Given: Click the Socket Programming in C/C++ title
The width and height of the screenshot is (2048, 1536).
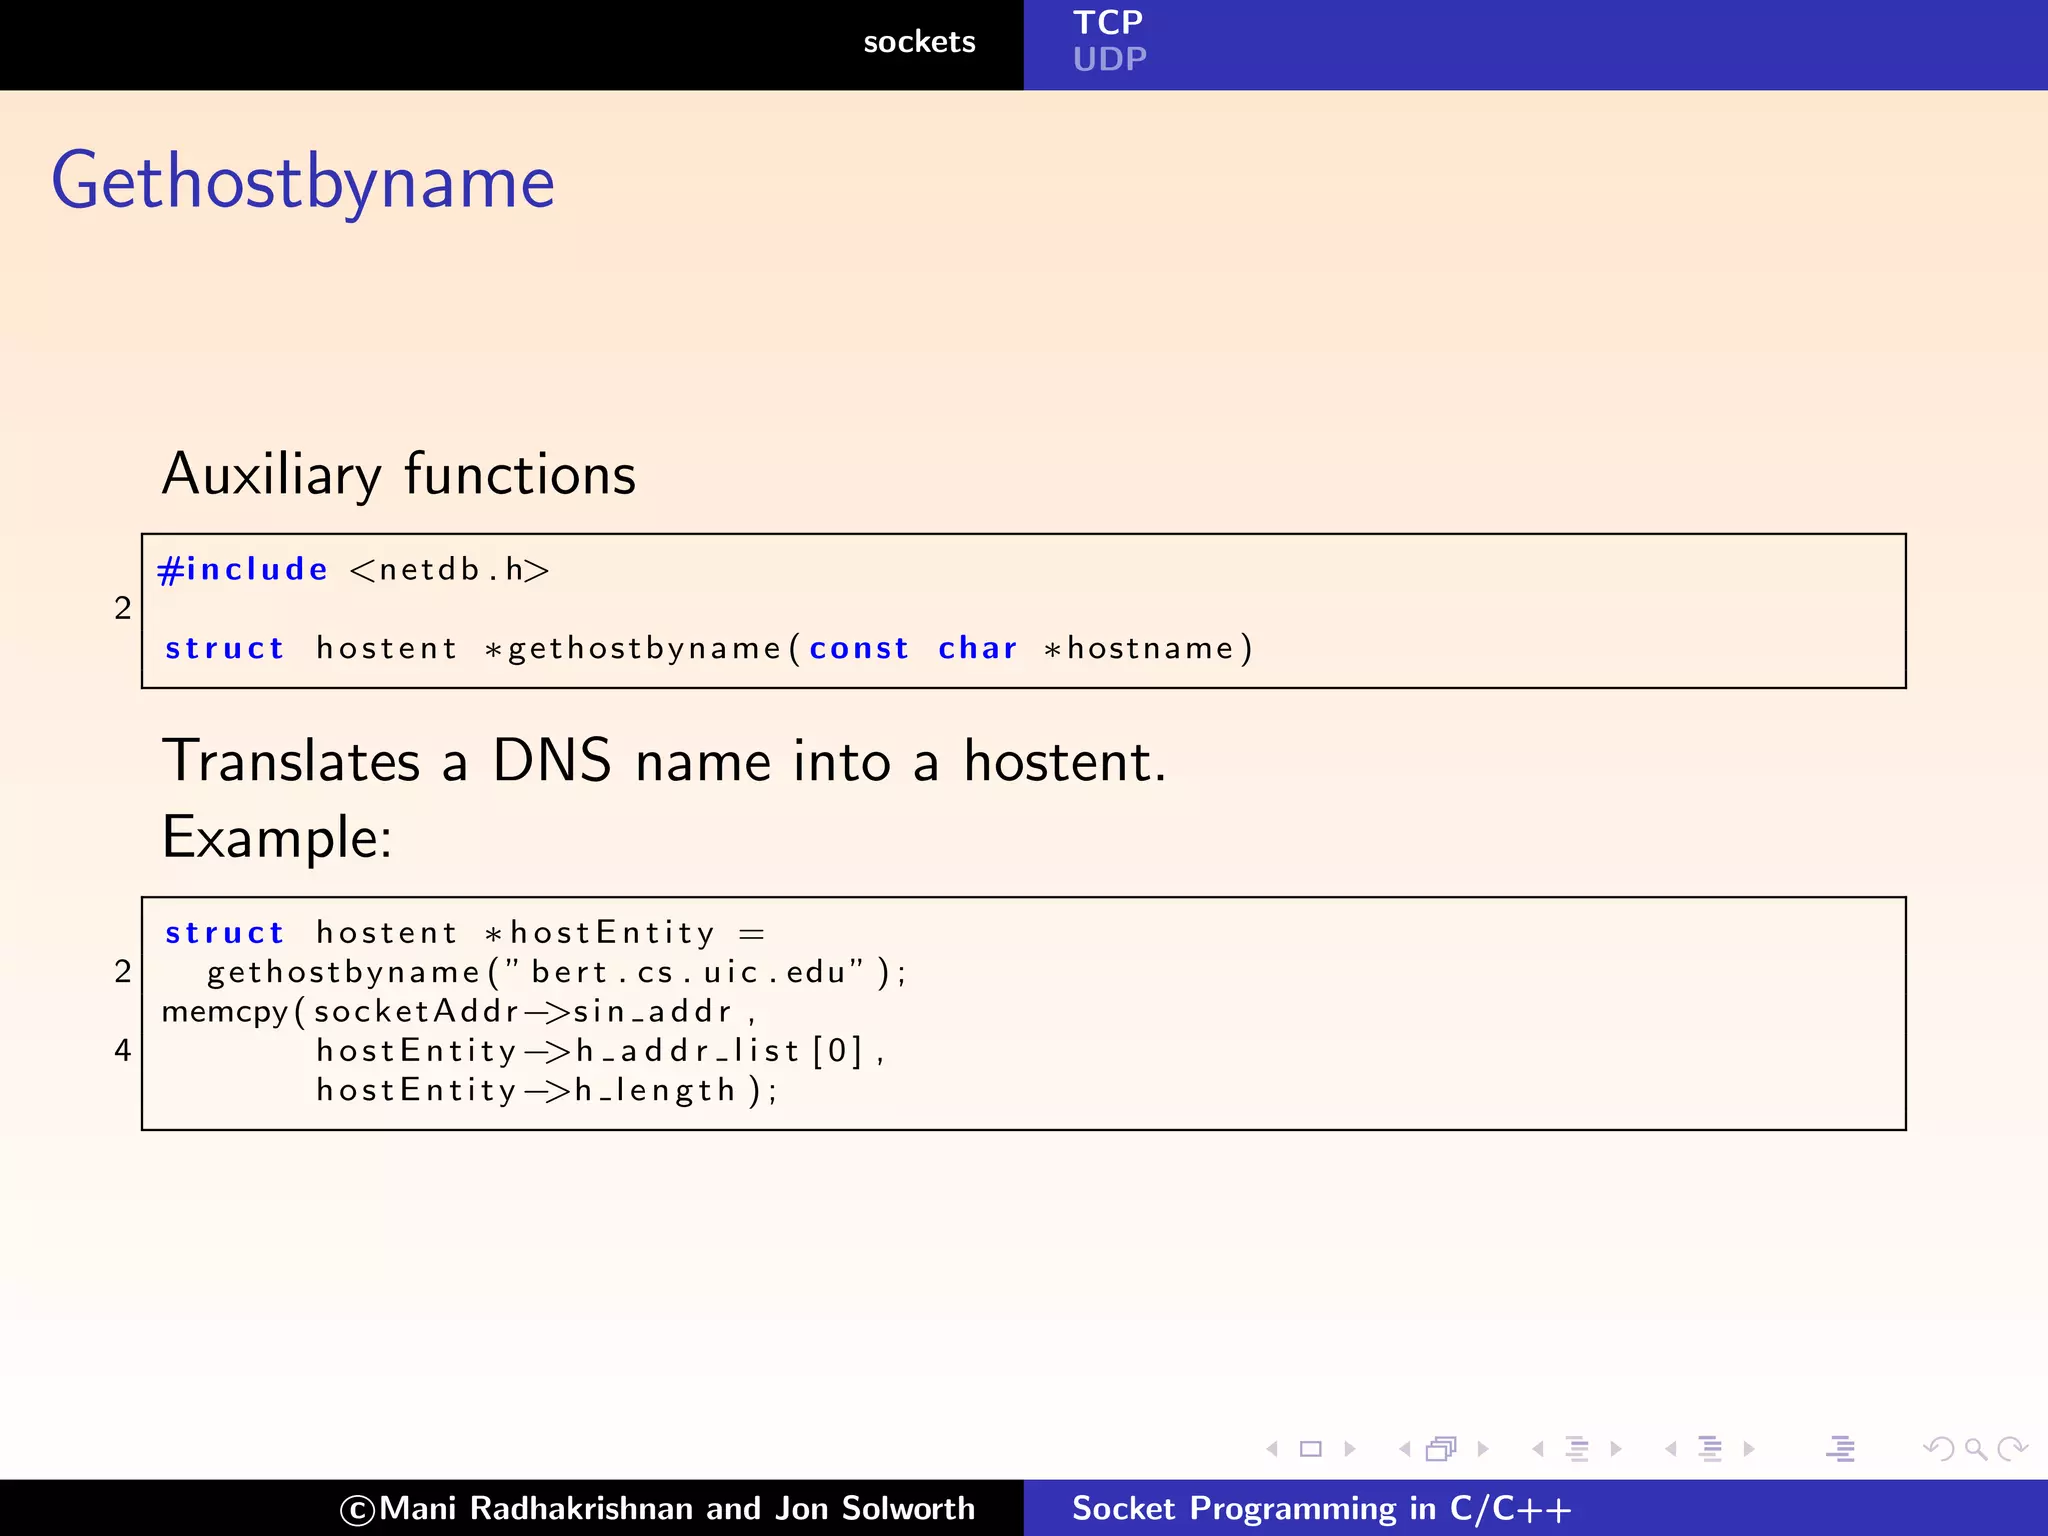Looking at the screenshot, I should coord(1321,1508).
